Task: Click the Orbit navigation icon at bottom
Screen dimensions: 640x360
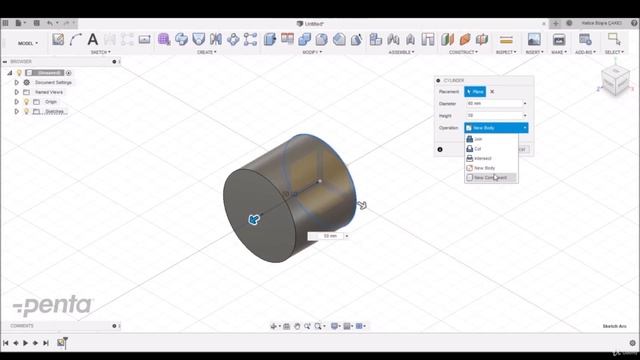Action: coord(274,326)
